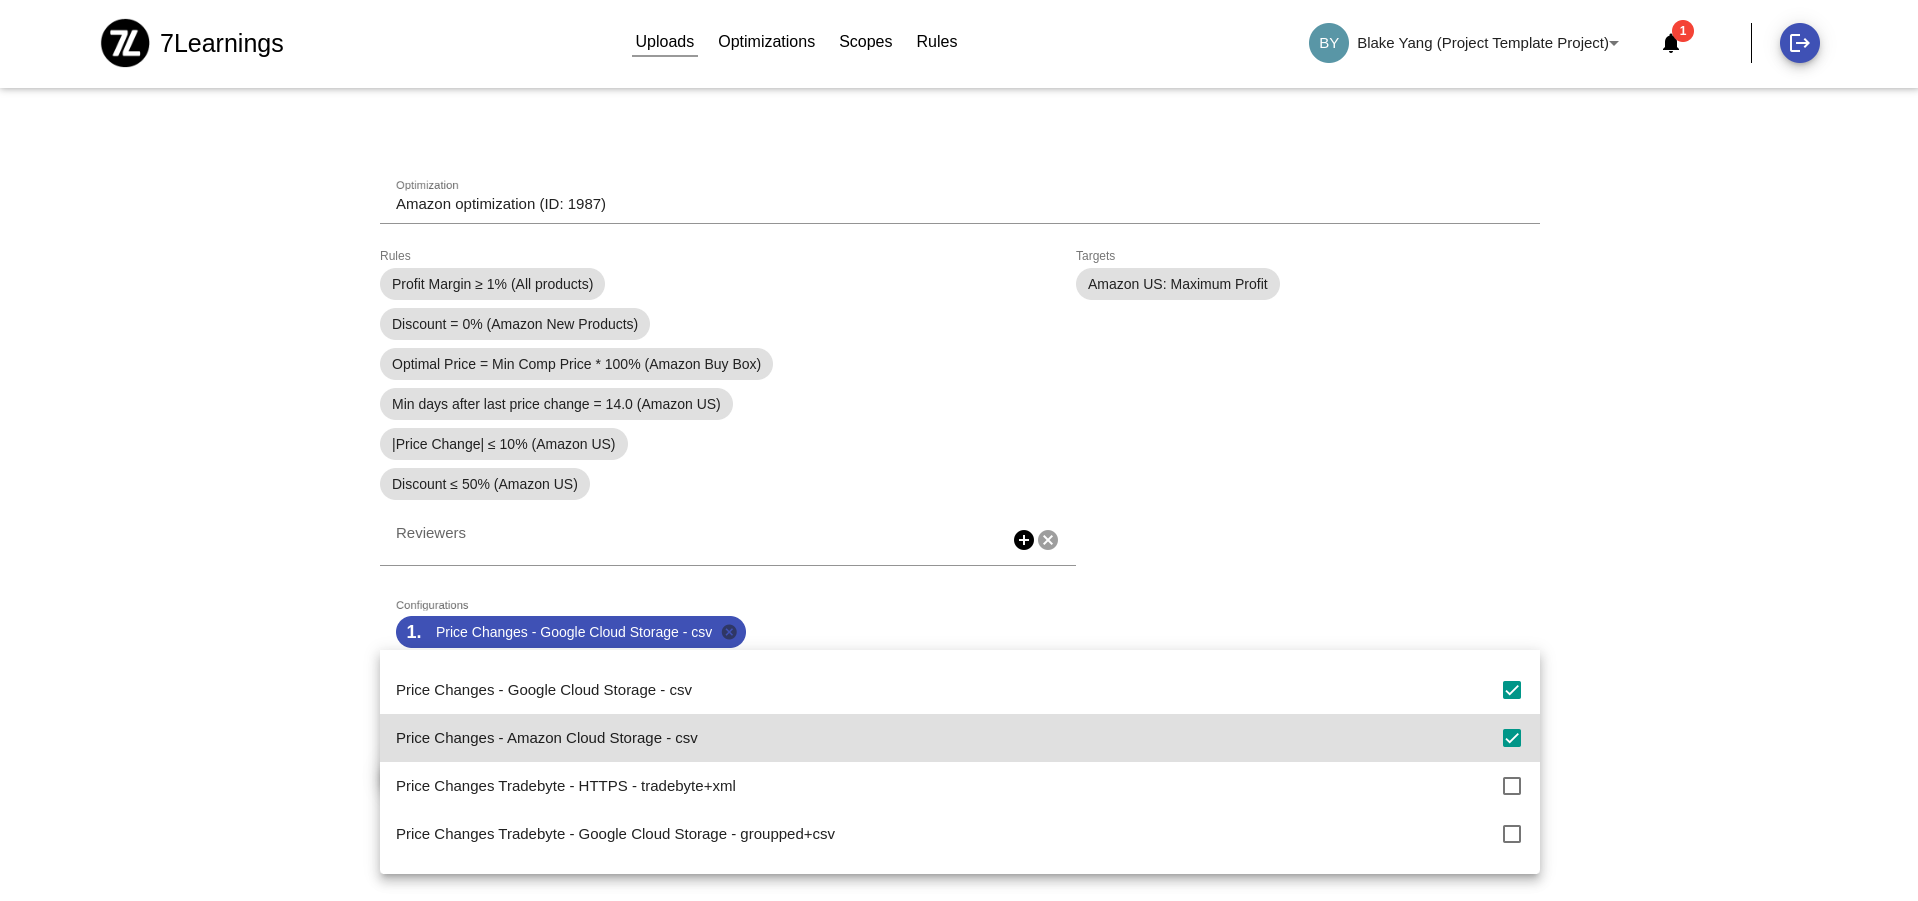This screenshot has width=1918, height=901.
Task: Select the |Price Change| ≤ 10% rule chip
Action: pos(504,444)
